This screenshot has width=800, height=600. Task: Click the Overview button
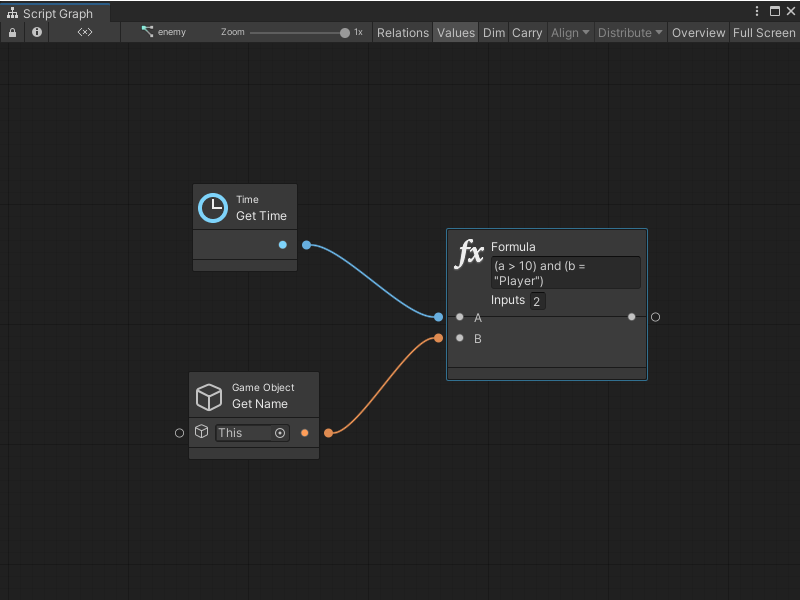(x=698, y=32)
